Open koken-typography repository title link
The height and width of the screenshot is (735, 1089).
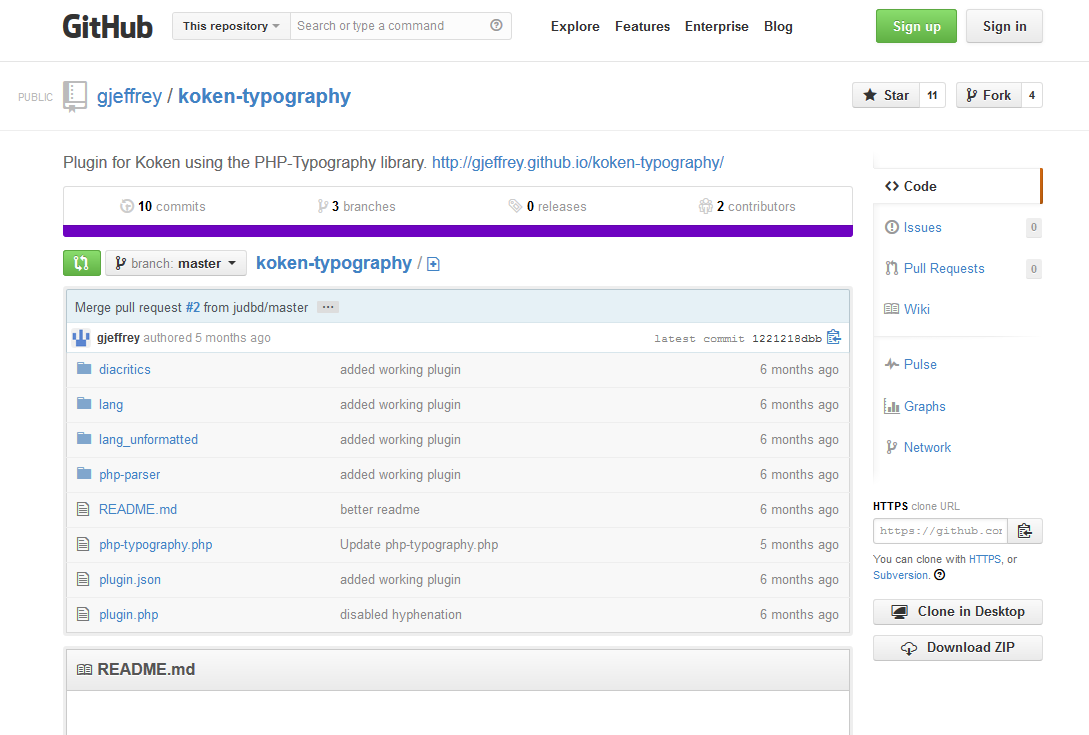[x=264, y=96]
